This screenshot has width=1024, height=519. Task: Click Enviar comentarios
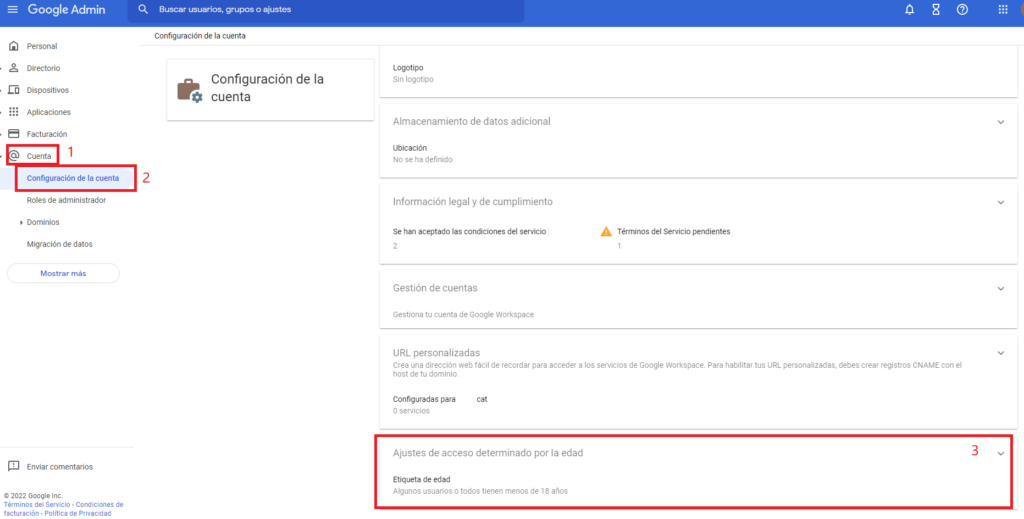click(59, 467)
